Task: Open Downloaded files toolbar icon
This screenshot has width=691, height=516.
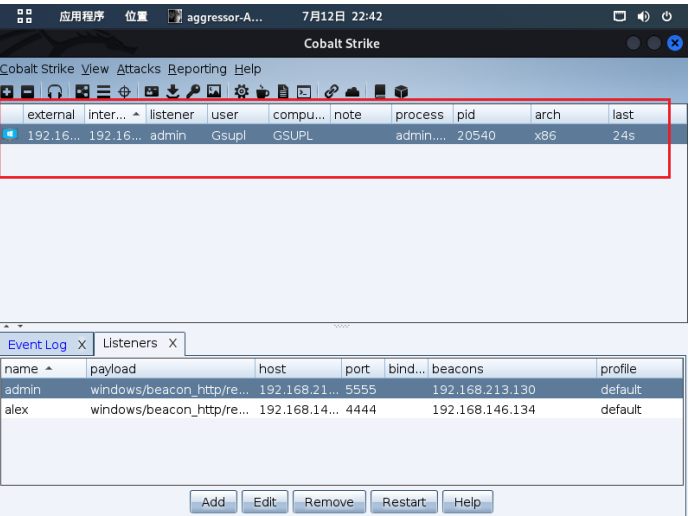Action: (173, 92)
